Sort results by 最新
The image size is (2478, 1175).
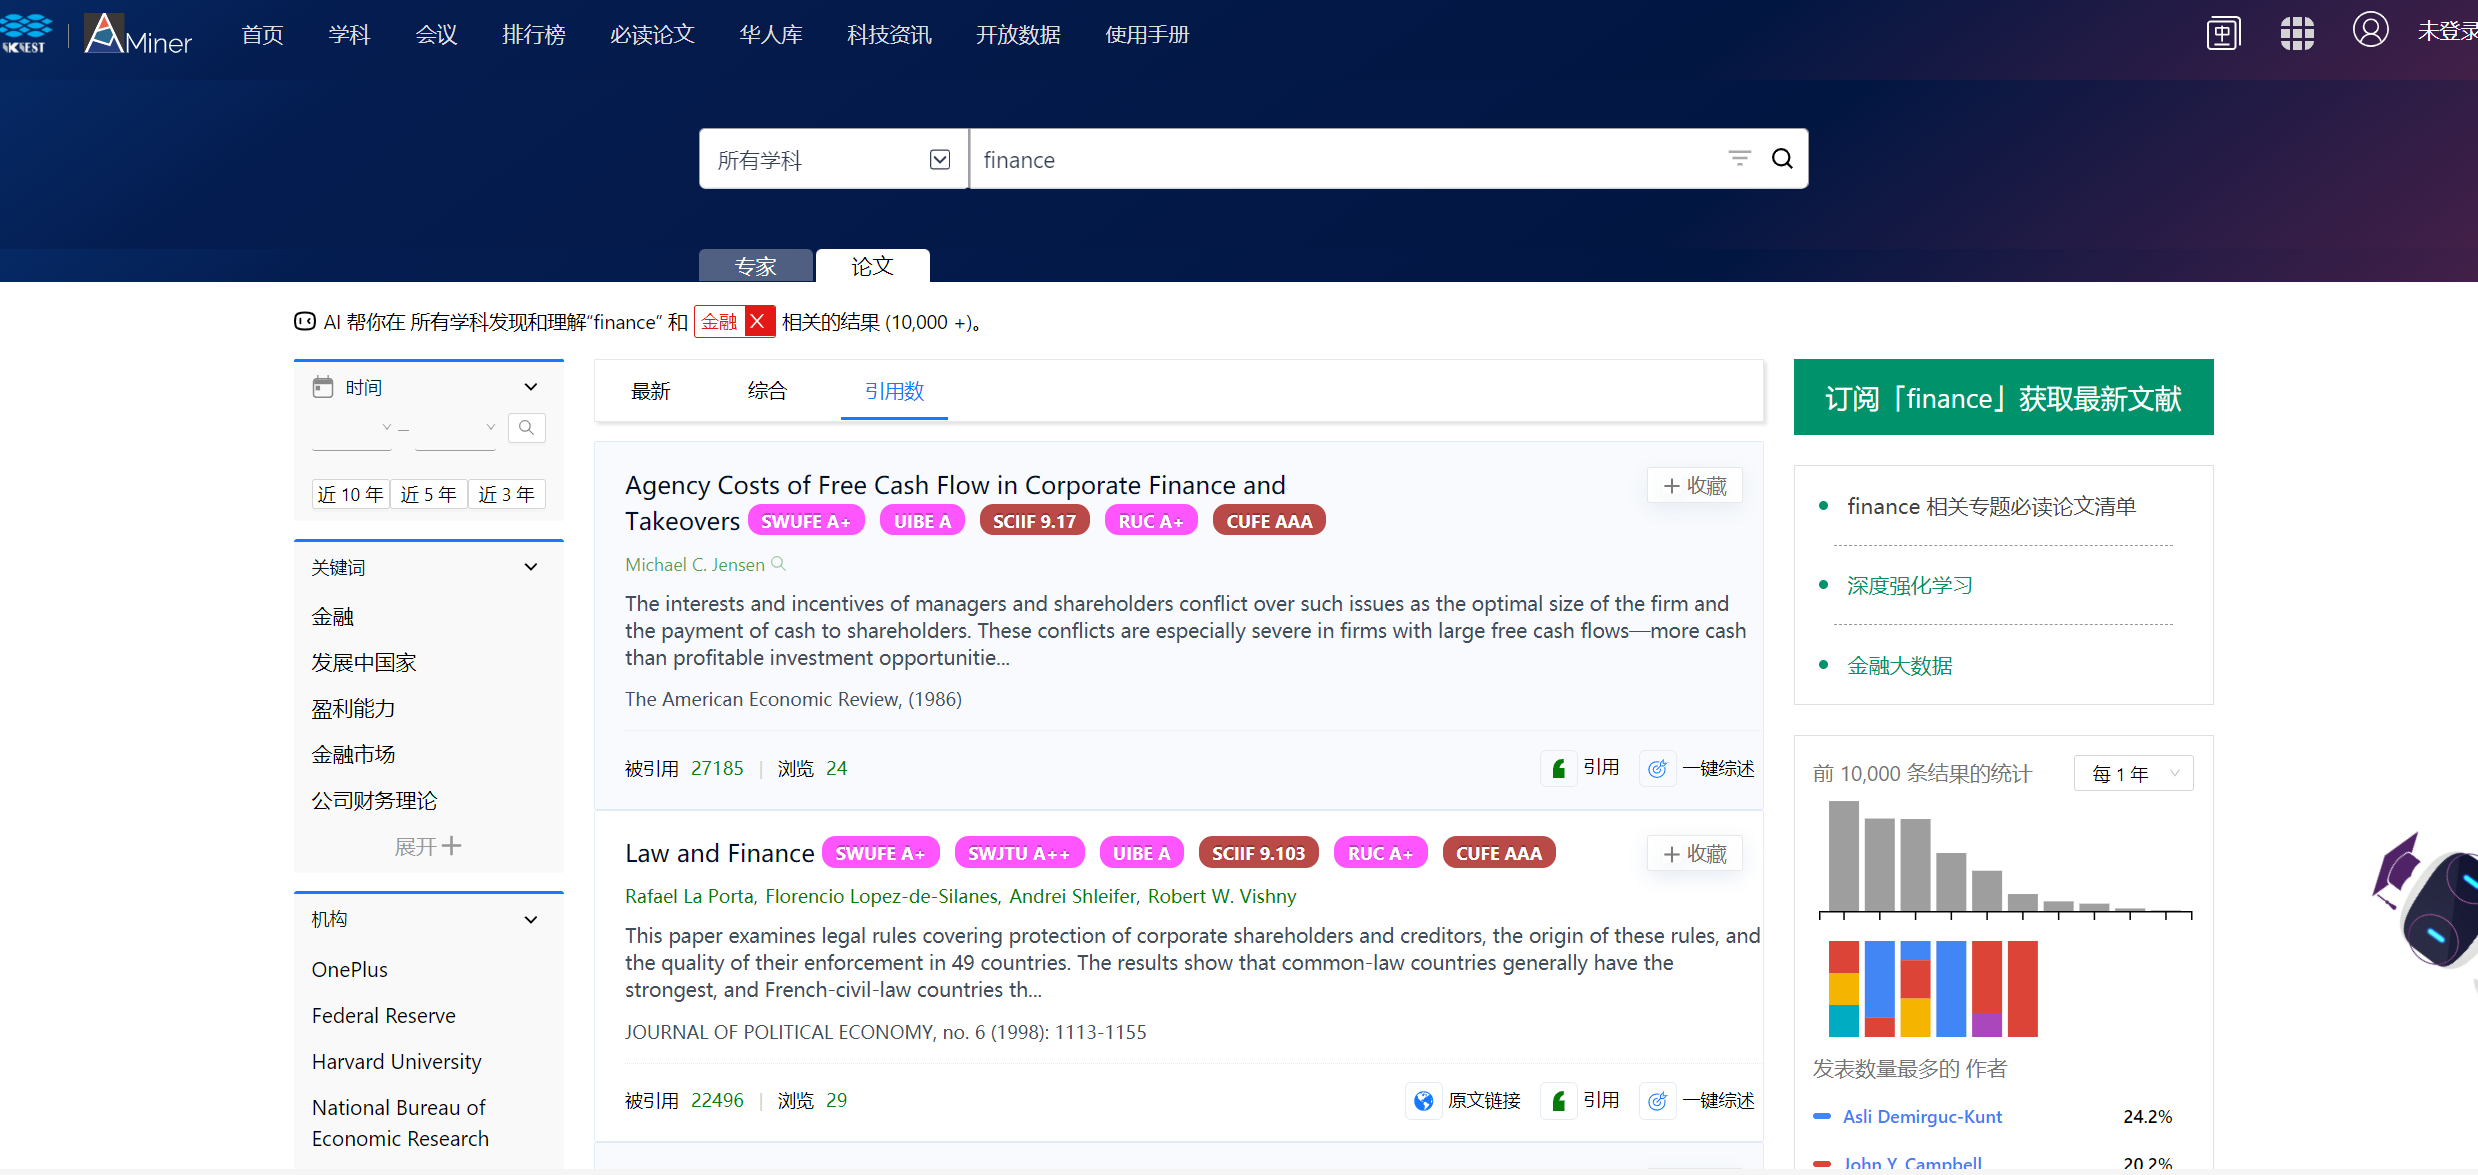point(650,392)
